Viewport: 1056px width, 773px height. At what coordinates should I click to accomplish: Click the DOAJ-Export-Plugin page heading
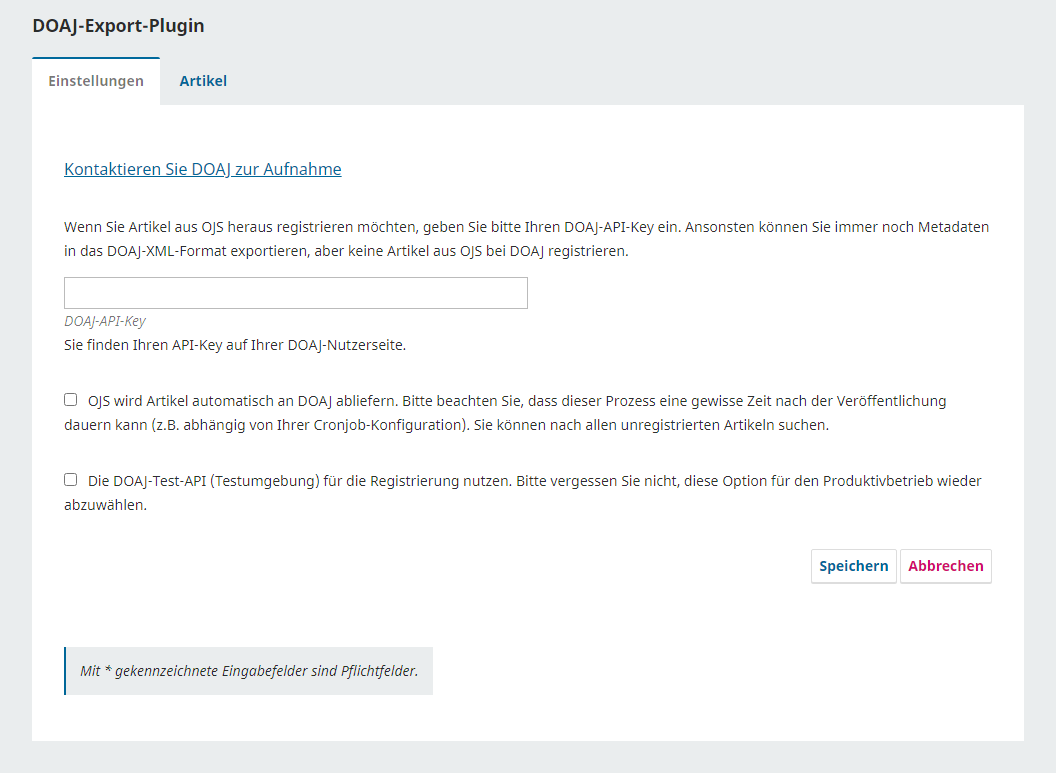point(118,26)
